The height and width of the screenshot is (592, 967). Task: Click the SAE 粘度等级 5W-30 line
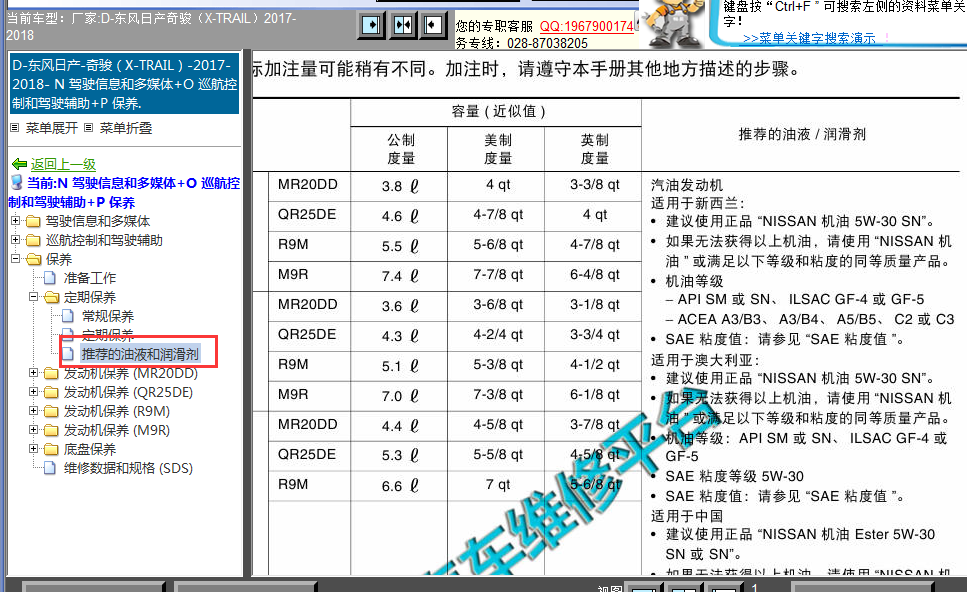(x=734, y=476)
